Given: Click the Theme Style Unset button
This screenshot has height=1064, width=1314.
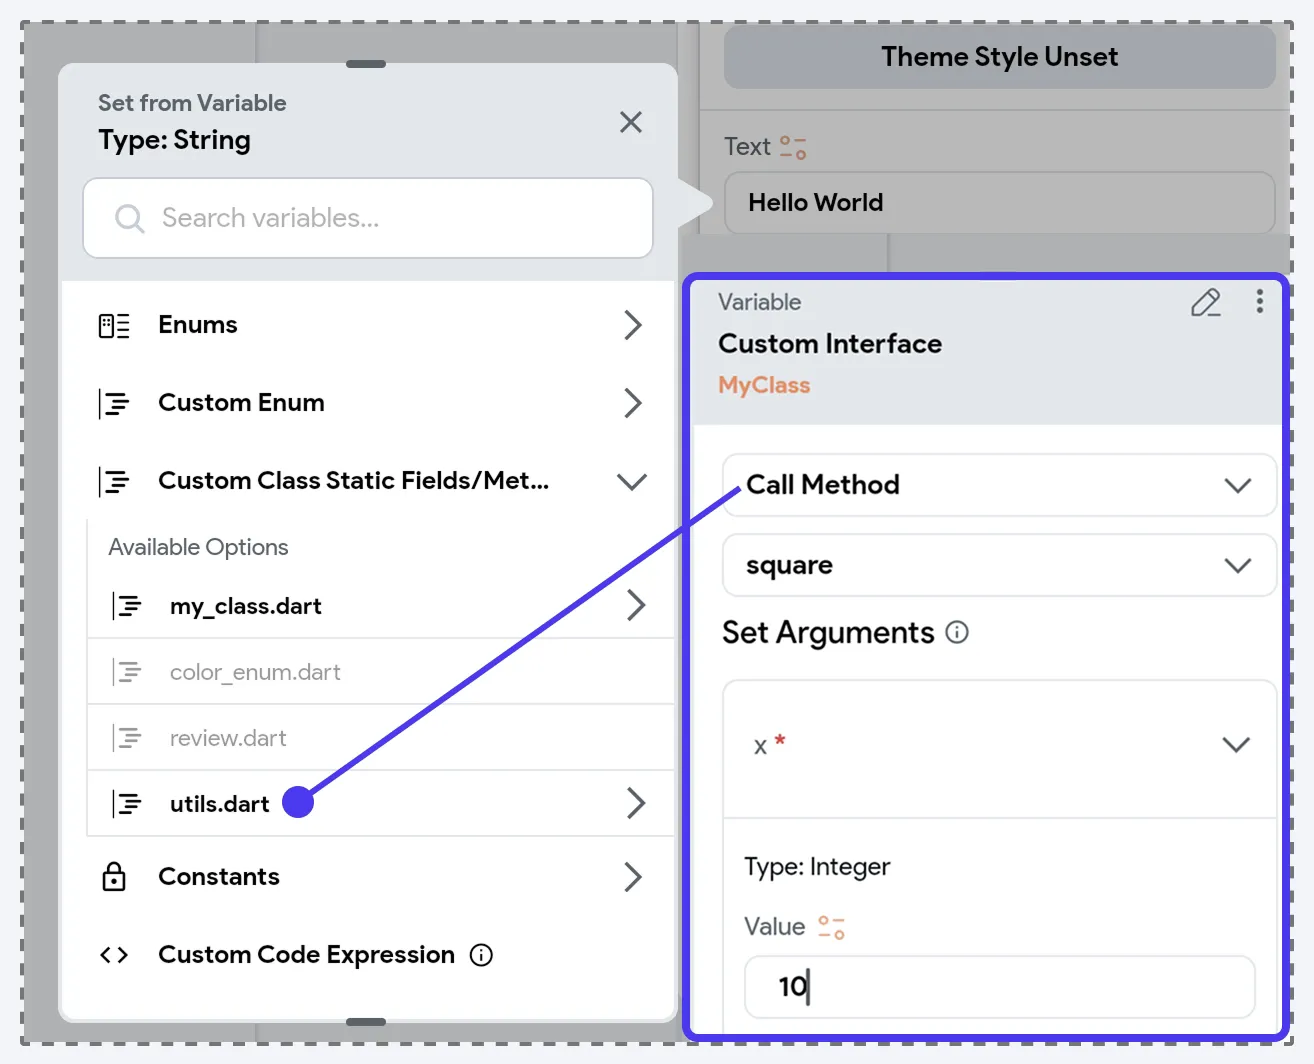Looking at the screenshot, I should (x=1000, y=57).
